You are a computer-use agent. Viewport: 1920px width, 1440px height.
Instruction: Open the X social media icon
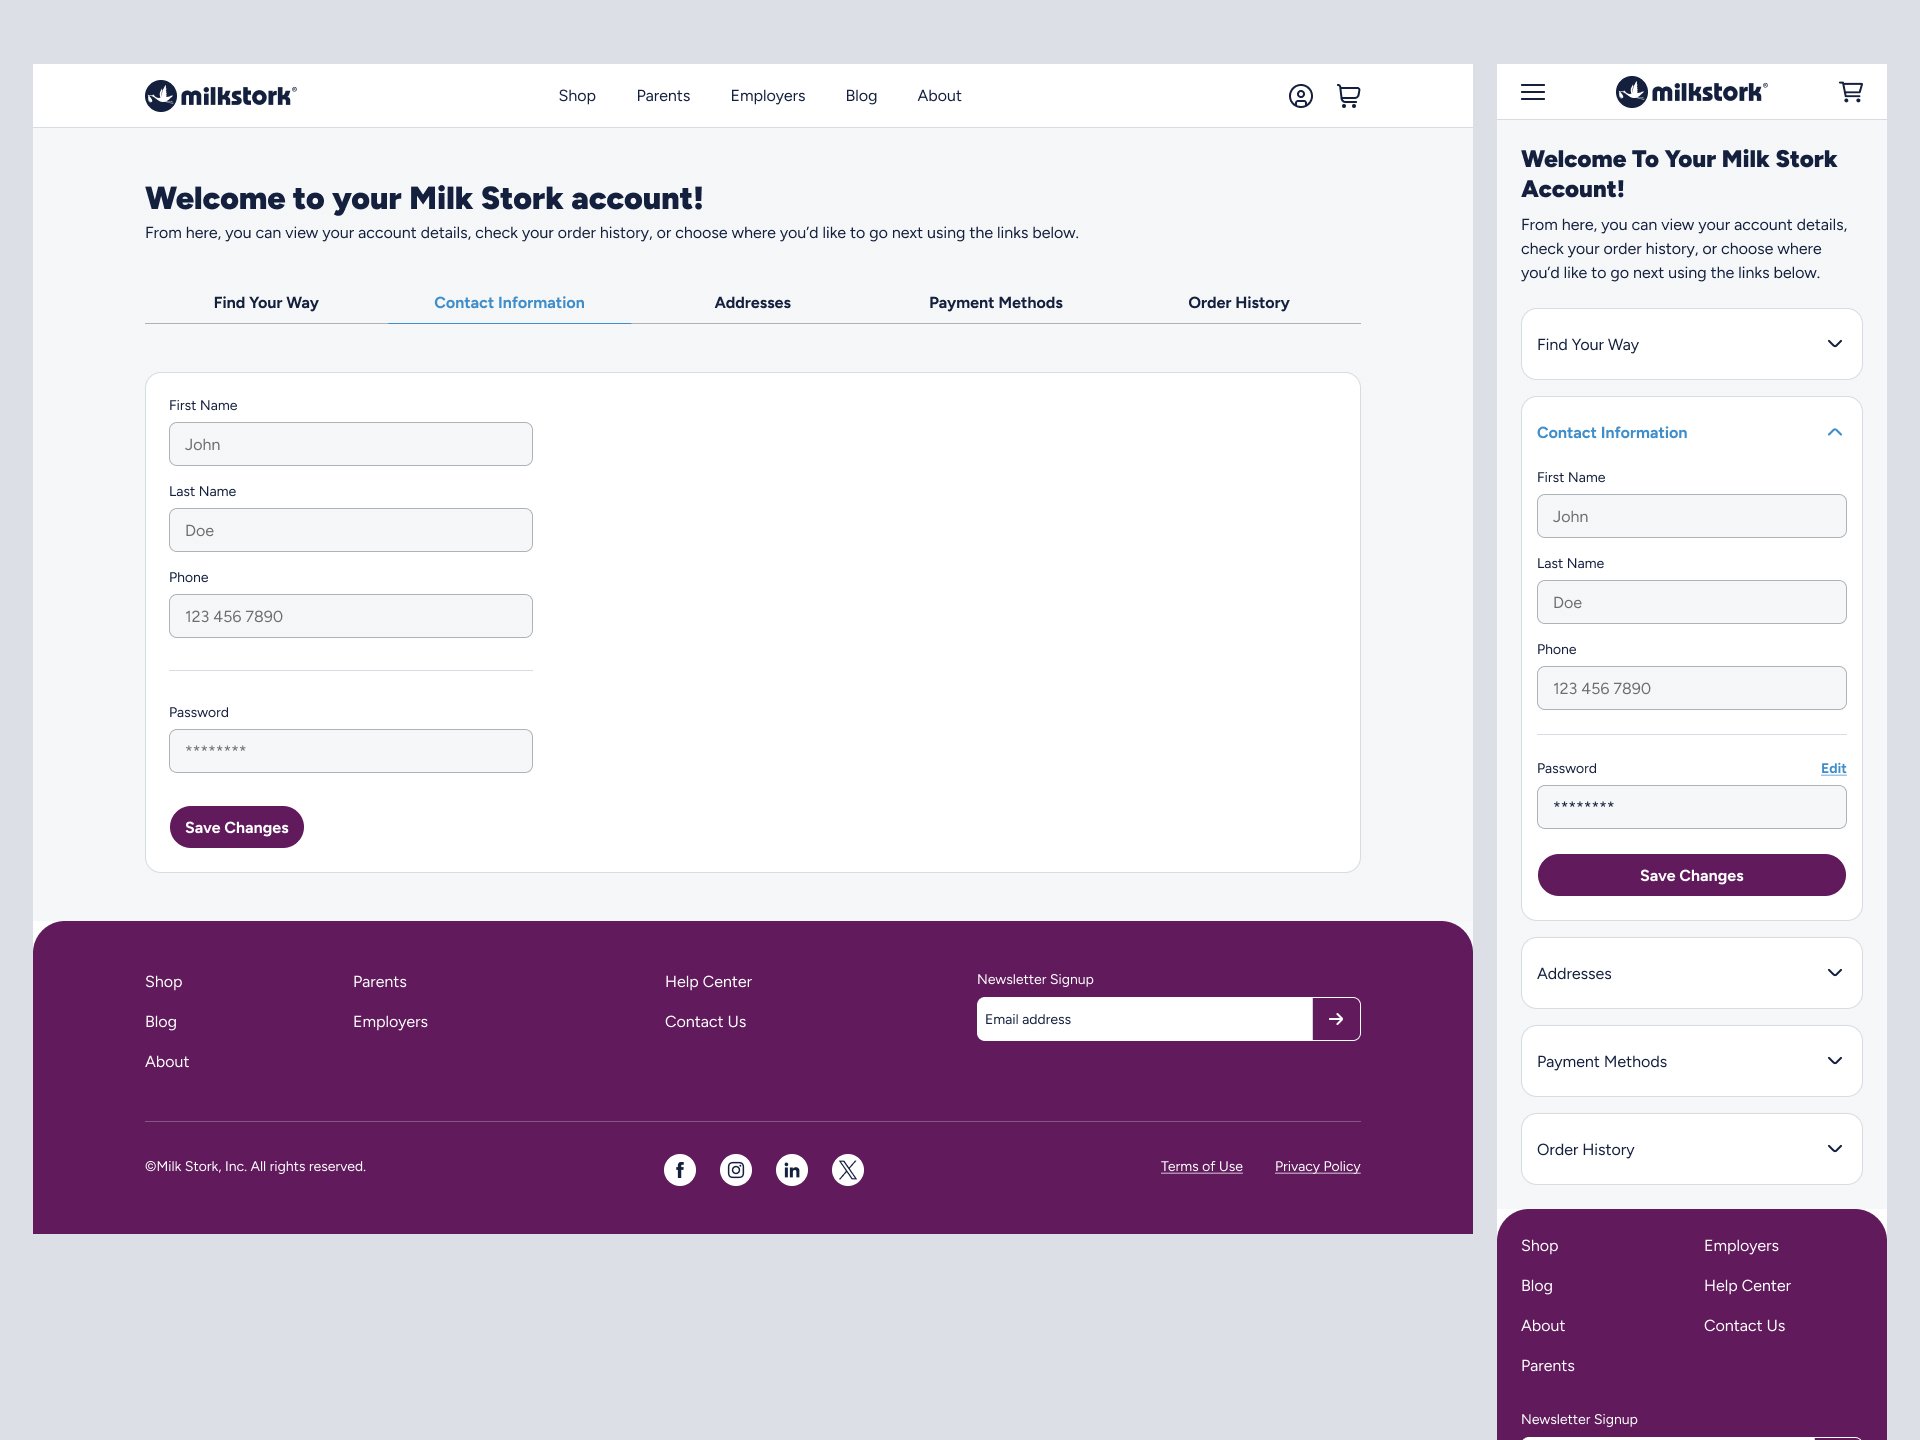848,1169
